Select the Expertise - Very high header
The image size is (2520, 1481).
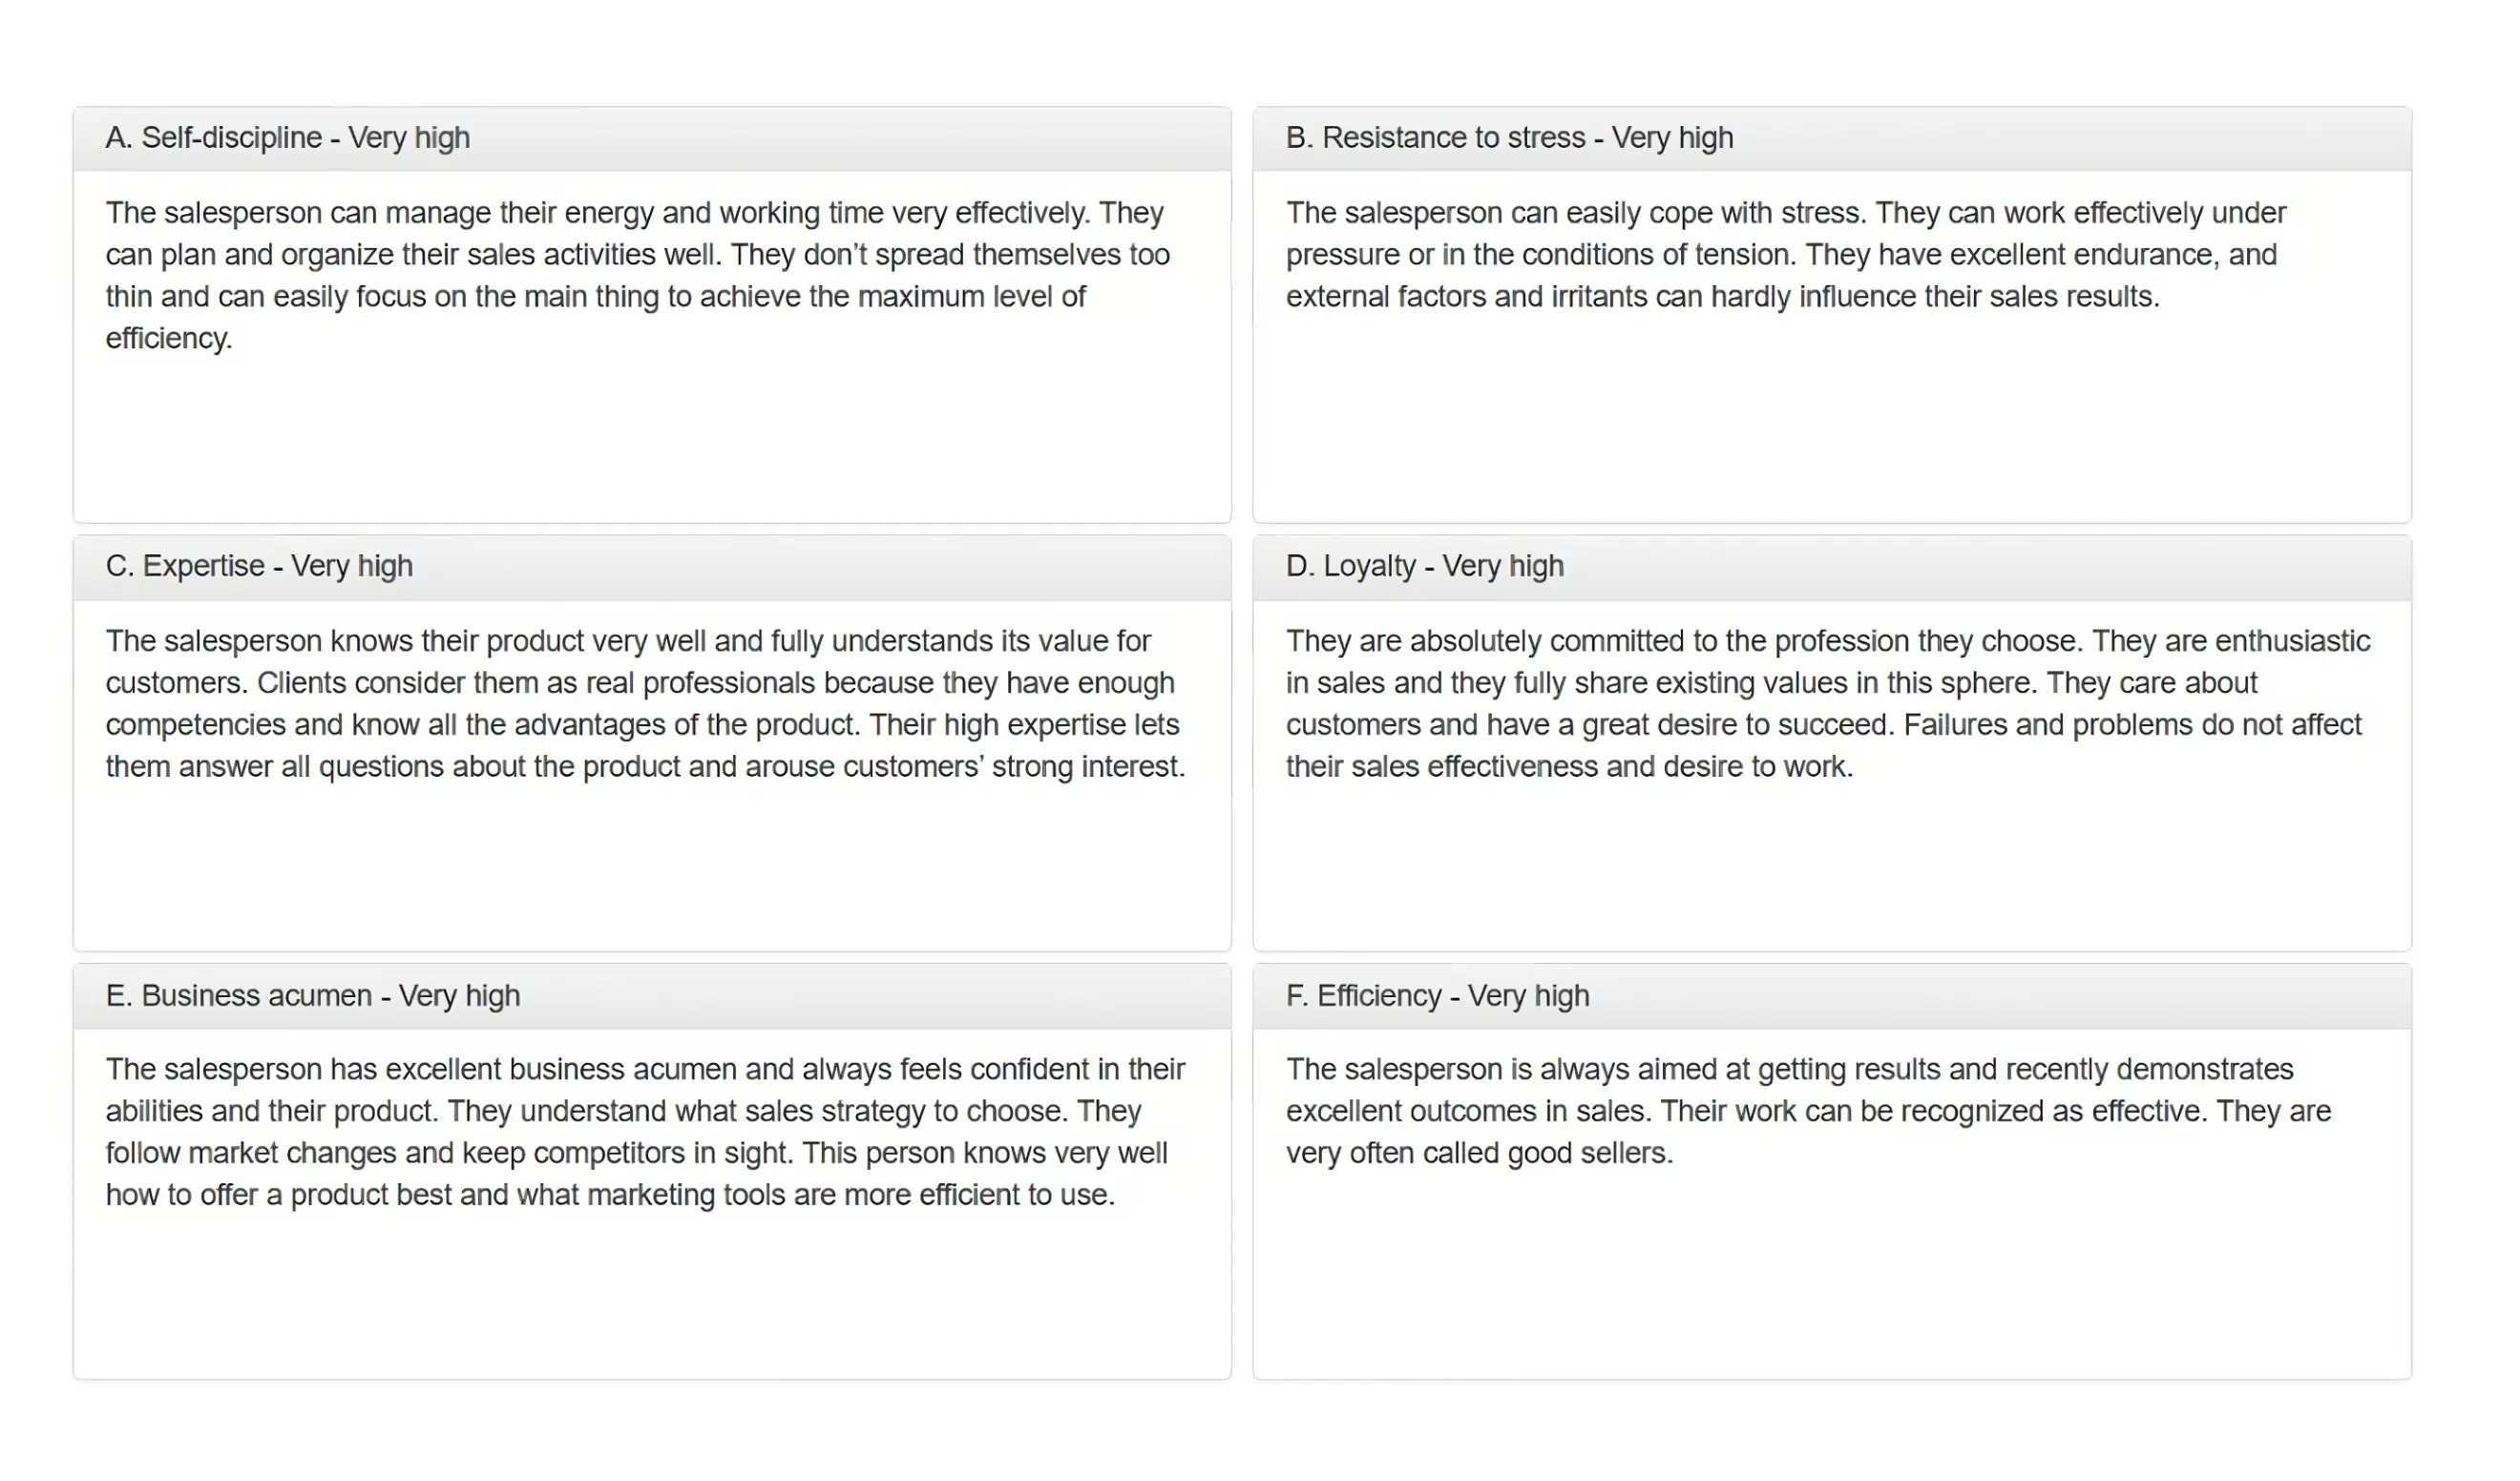(x=259, y=566)
